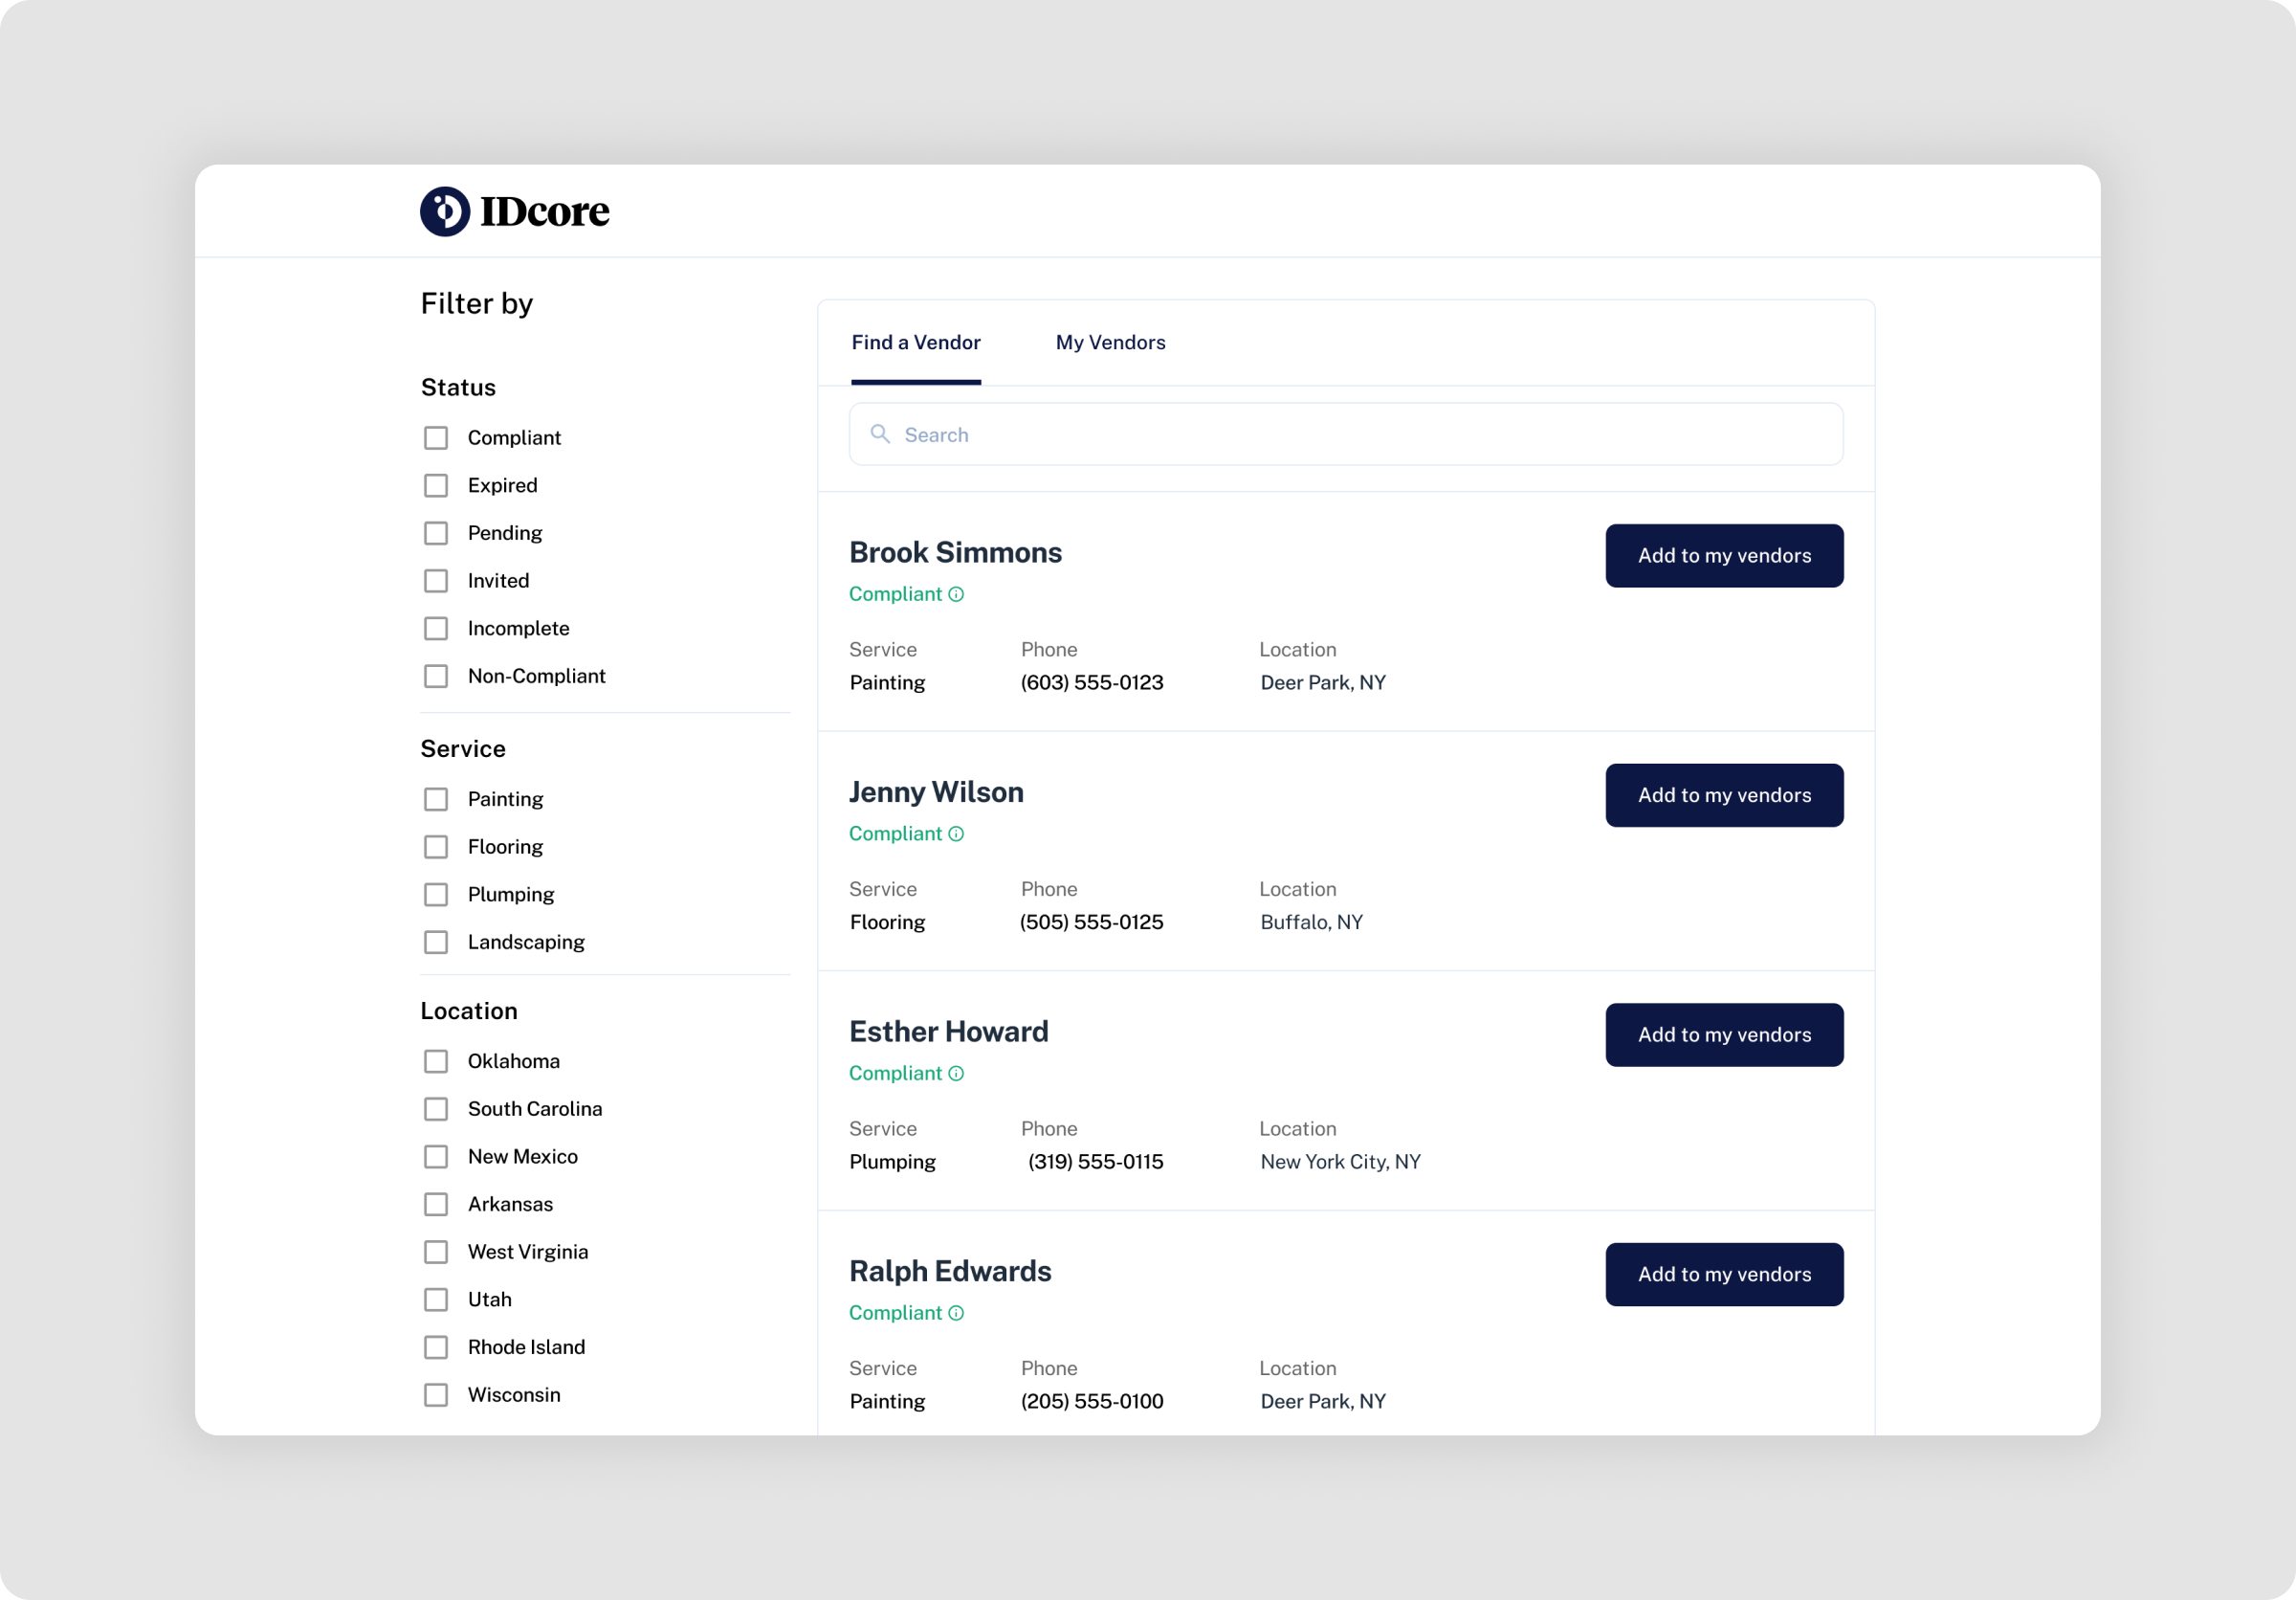
Task: Click info icon beside Ralph Edwards' Compliant status
Action: [956, 1313]
